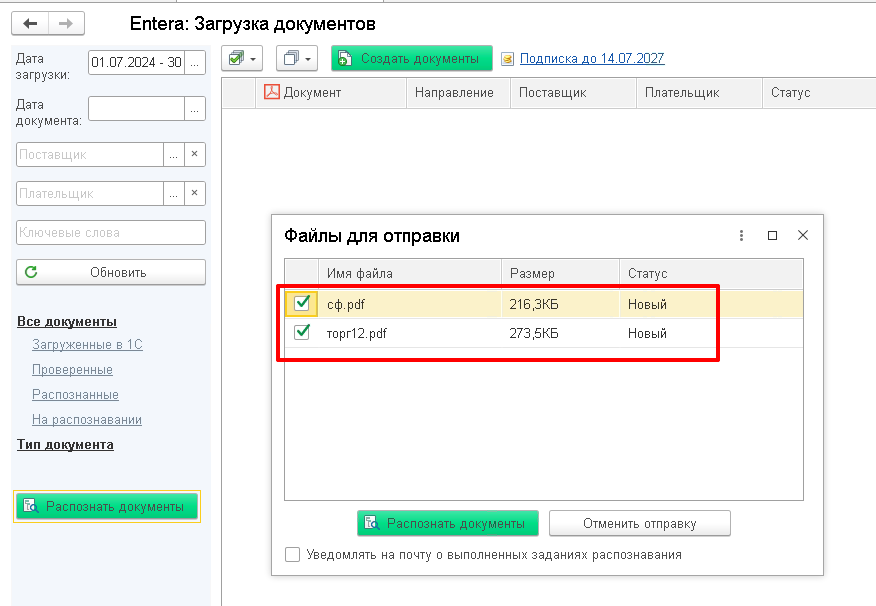Open the dialog's three-dot more menu

741,236
